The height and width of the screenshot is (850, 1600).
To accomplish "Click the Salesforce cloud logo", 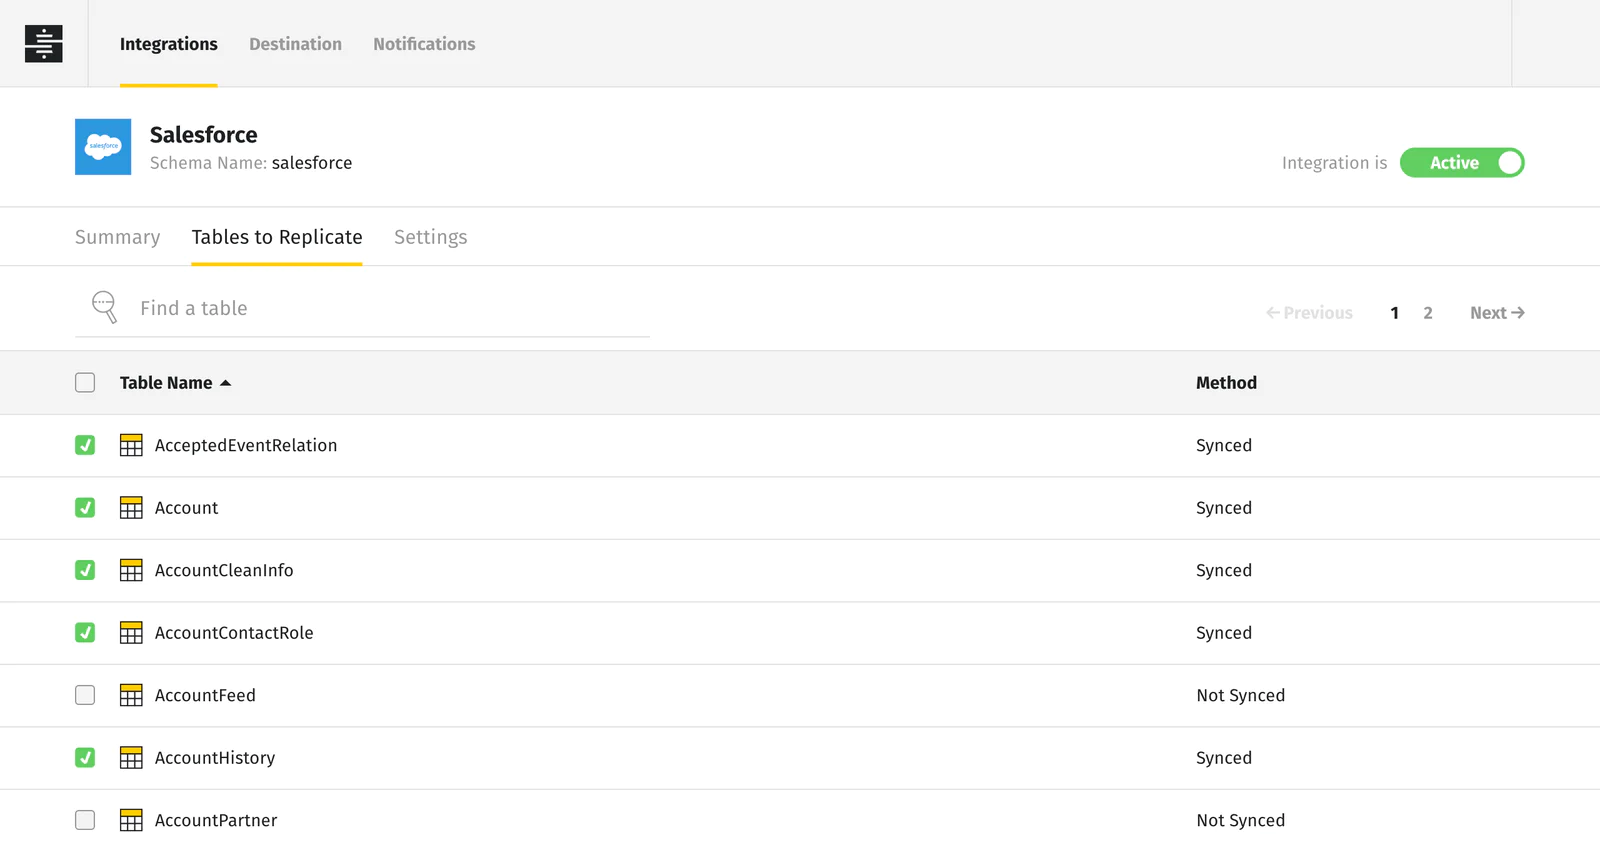I will (x=103, y=147).
